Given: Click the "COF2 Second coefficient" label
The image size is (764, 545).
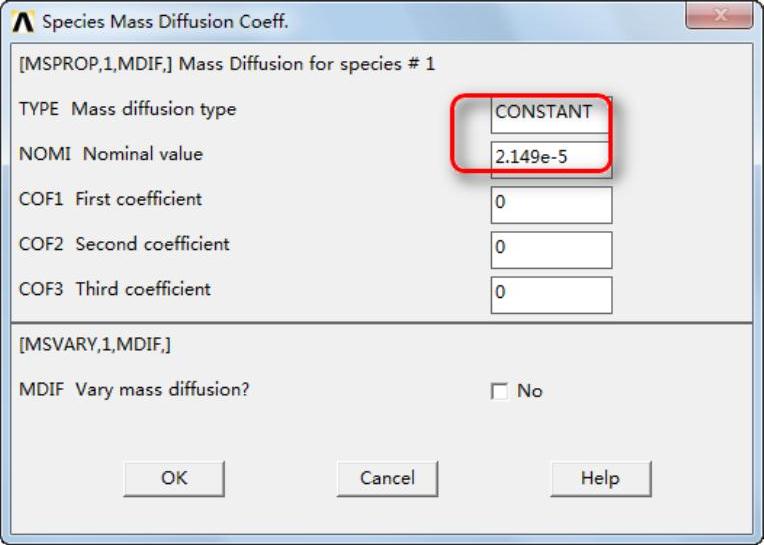Looking at the screenshot, I should pyautogui.click(x=124, y=244).
